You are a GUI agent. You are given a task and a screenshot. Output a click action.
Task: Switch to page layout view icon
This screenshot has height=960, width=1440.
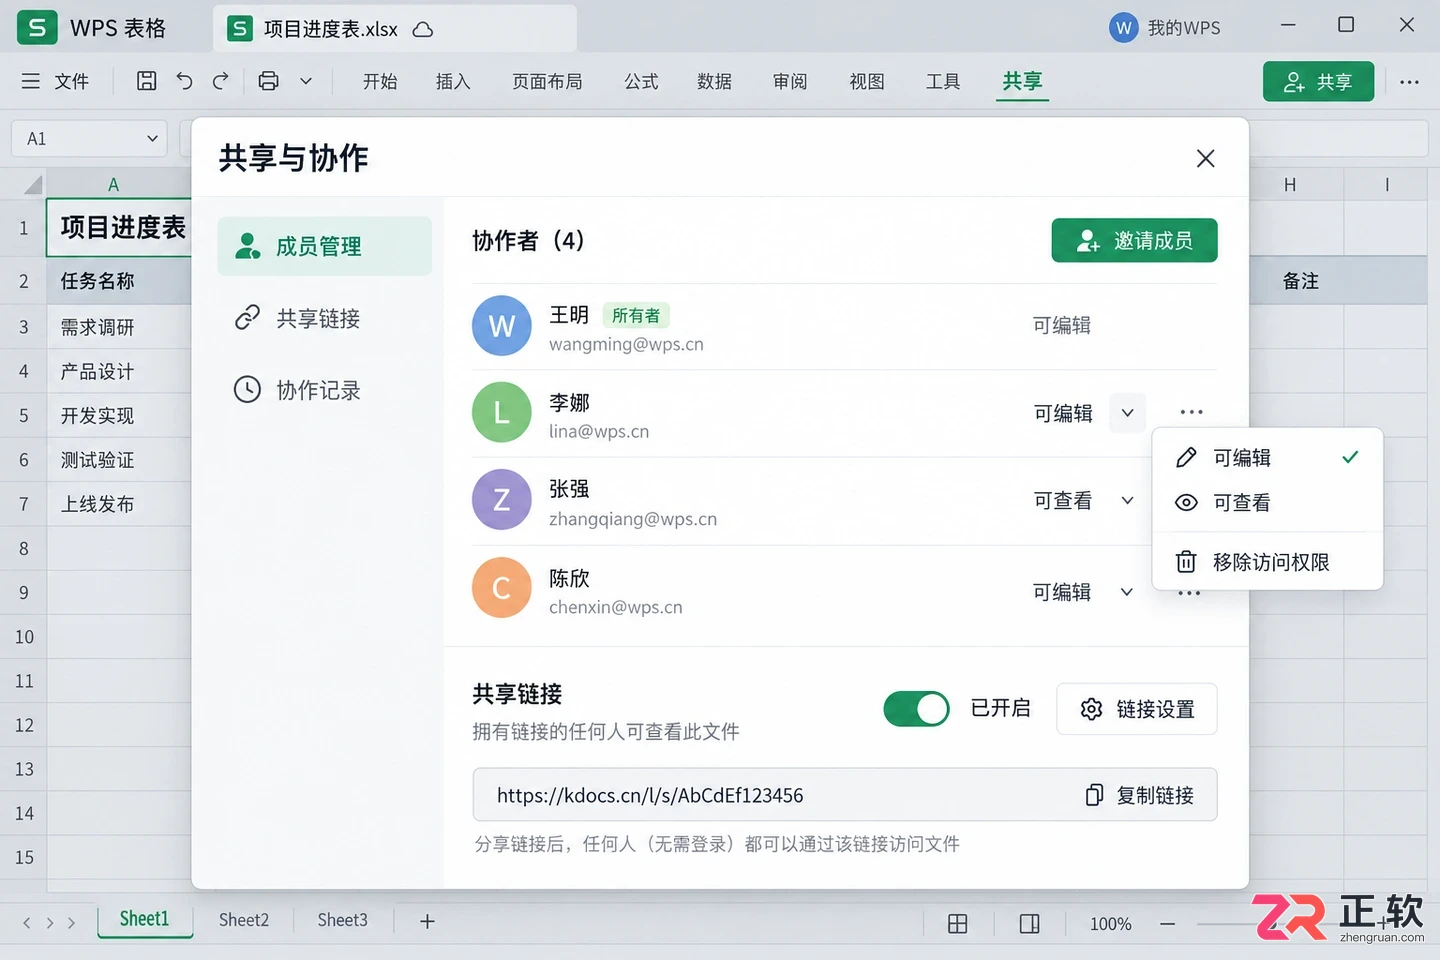1029,923
